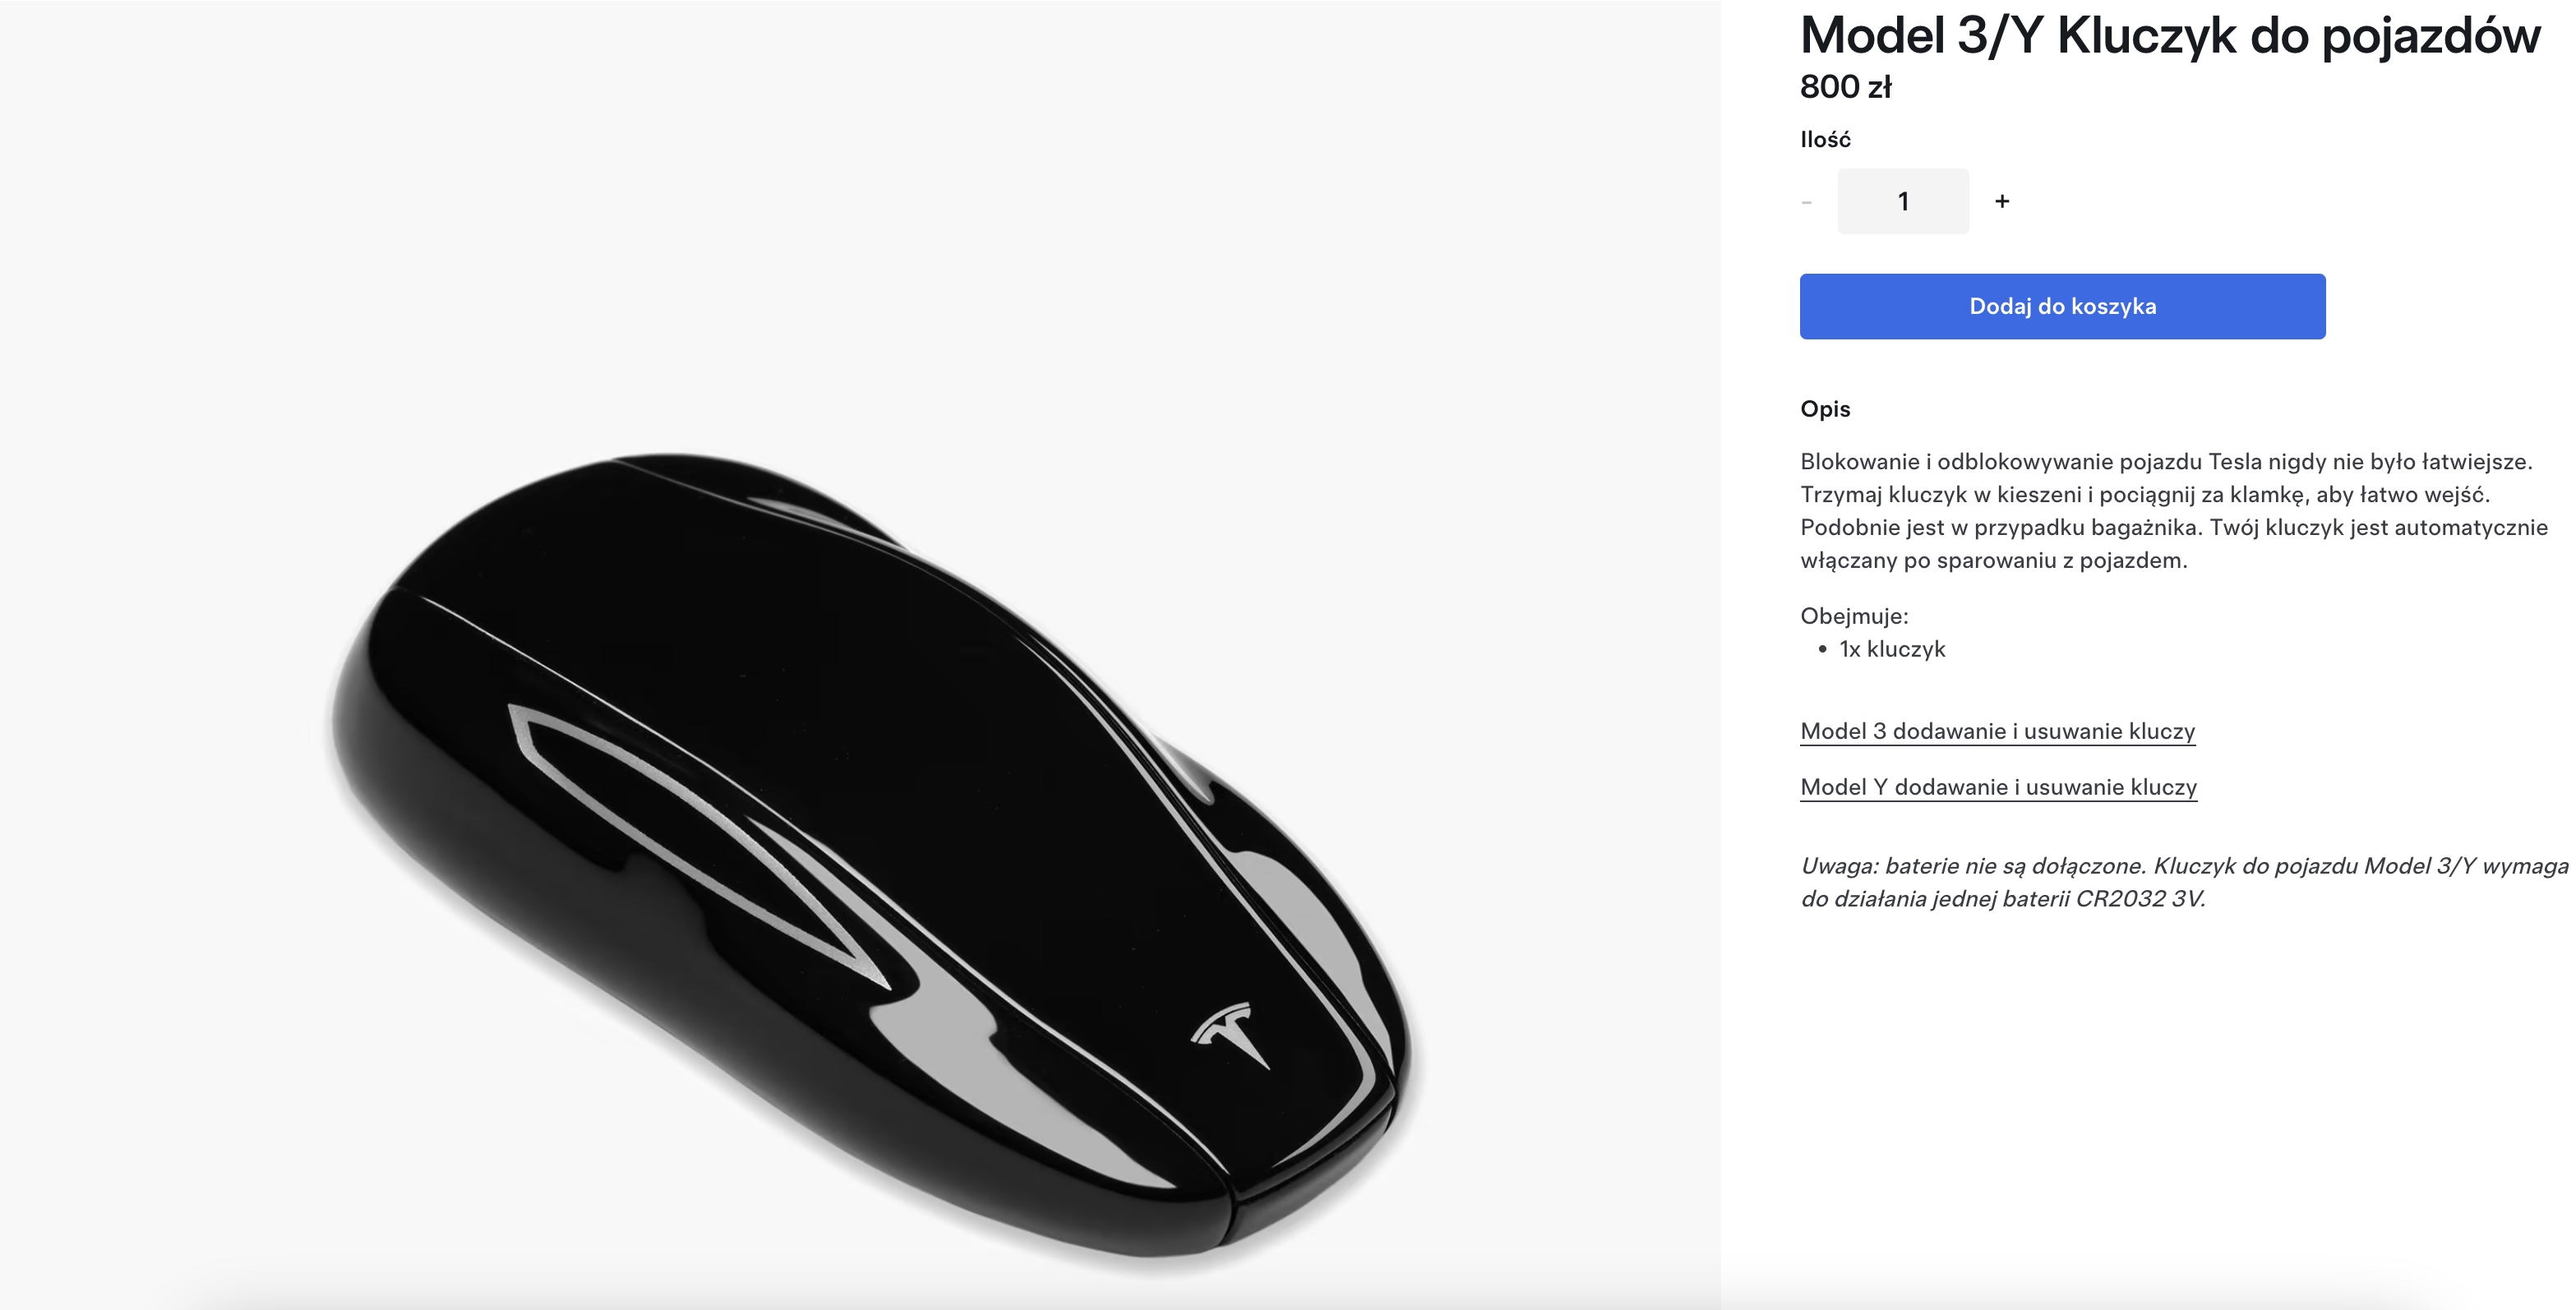Click the battery note Uwaga text
This screenshot has width=2576, height=1310.
point(2184,882)
